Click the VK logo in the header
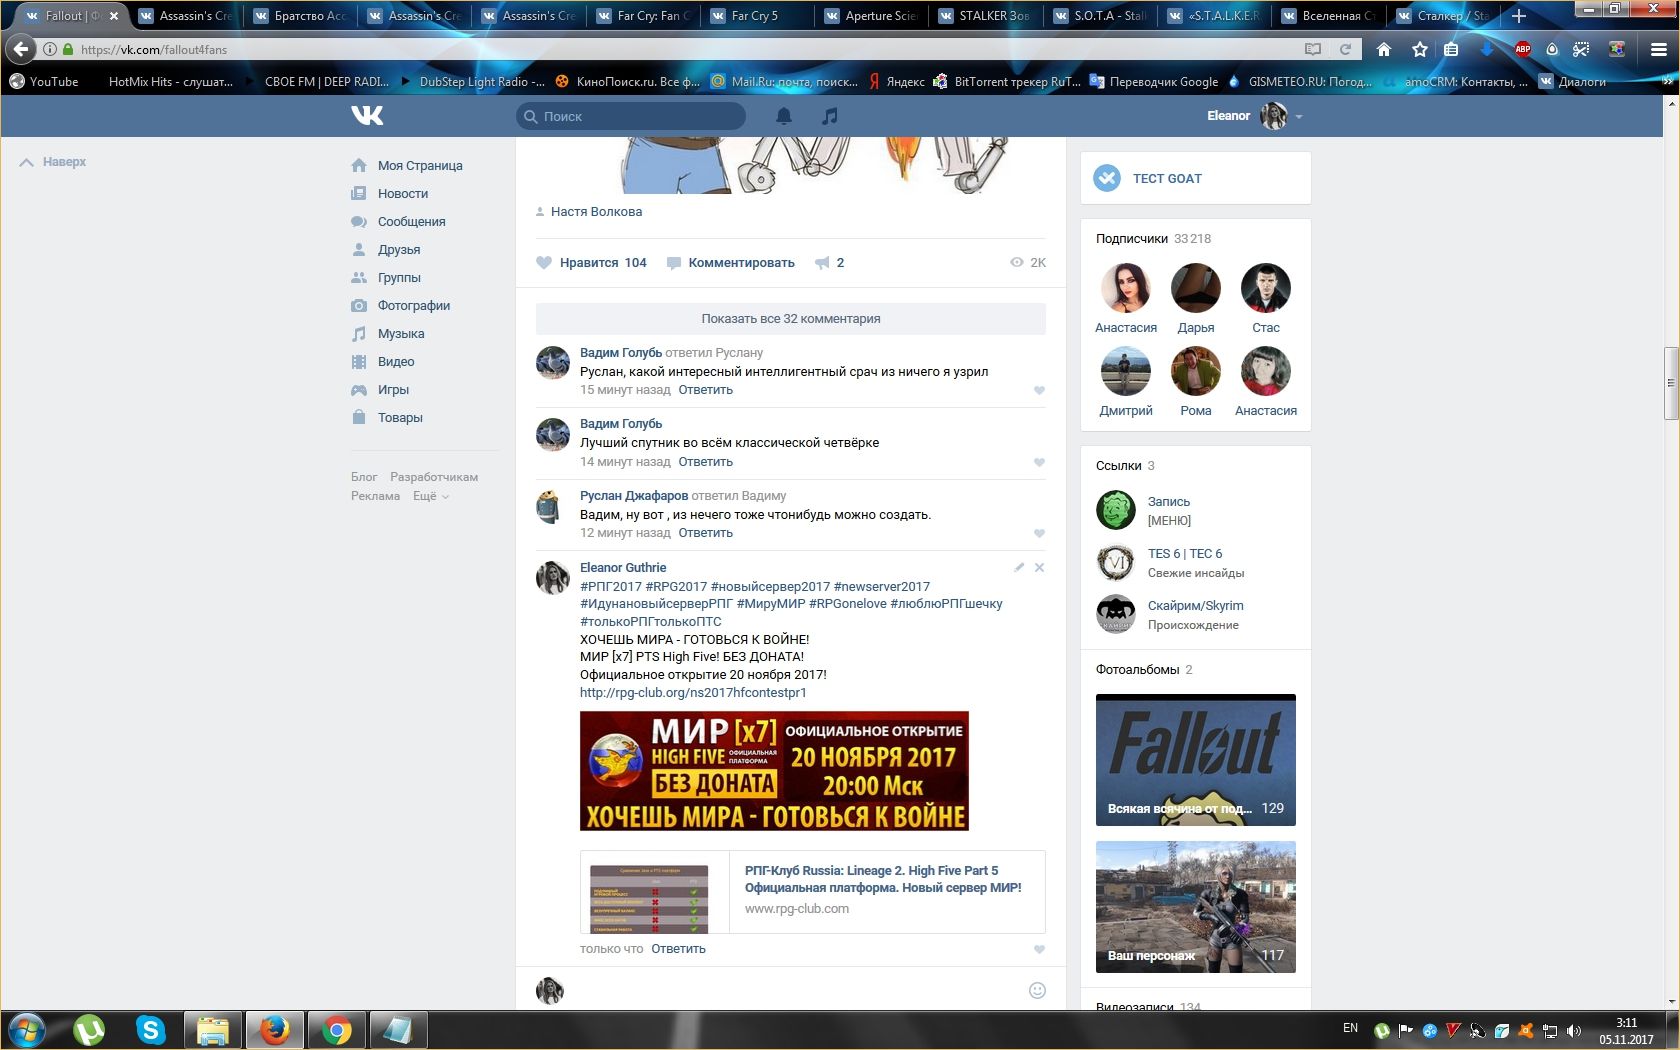This screenshot has width=1680, height=1050. pos(367,116)
